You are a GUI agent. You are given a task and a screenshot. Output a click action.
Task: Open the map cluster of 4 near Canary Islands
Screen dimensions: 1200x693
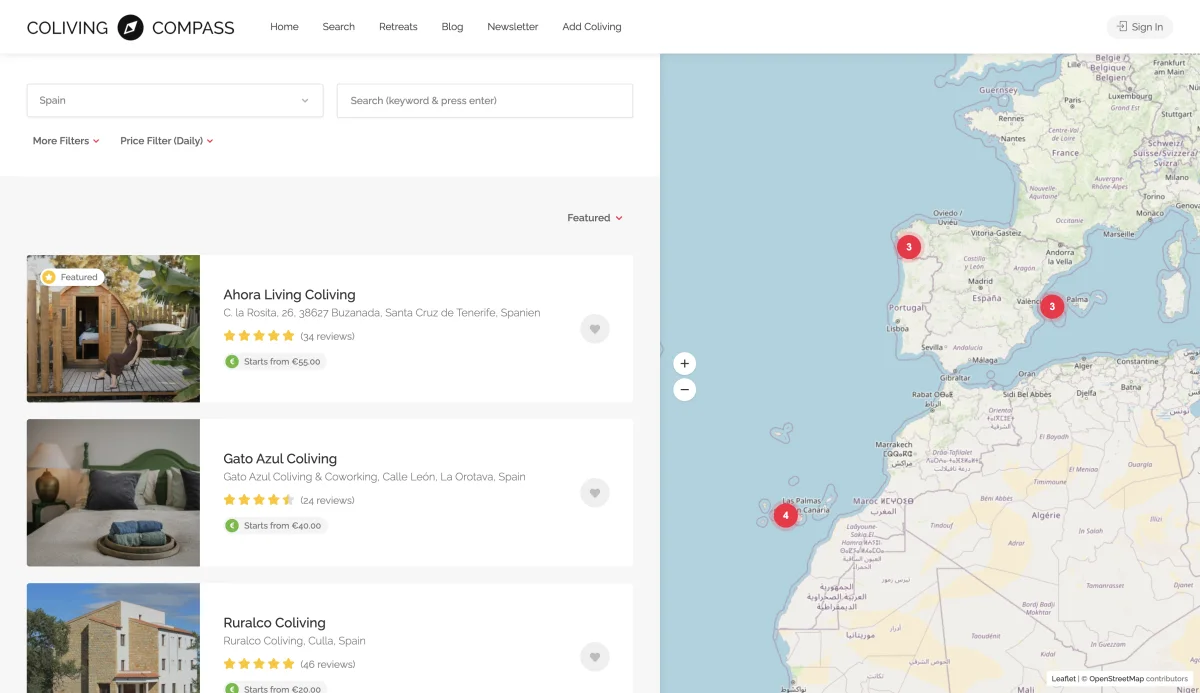pos(785,516)
